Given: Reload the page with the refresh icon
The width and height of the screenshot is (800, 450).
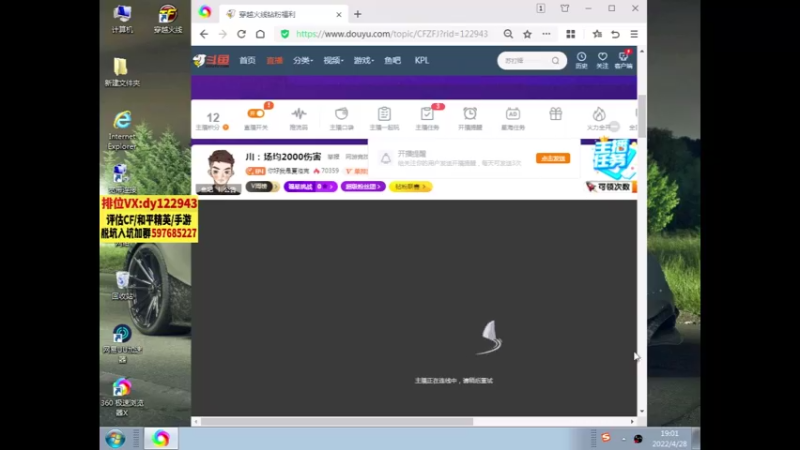Looking at the screenshot, I should (x=241, y=34).
